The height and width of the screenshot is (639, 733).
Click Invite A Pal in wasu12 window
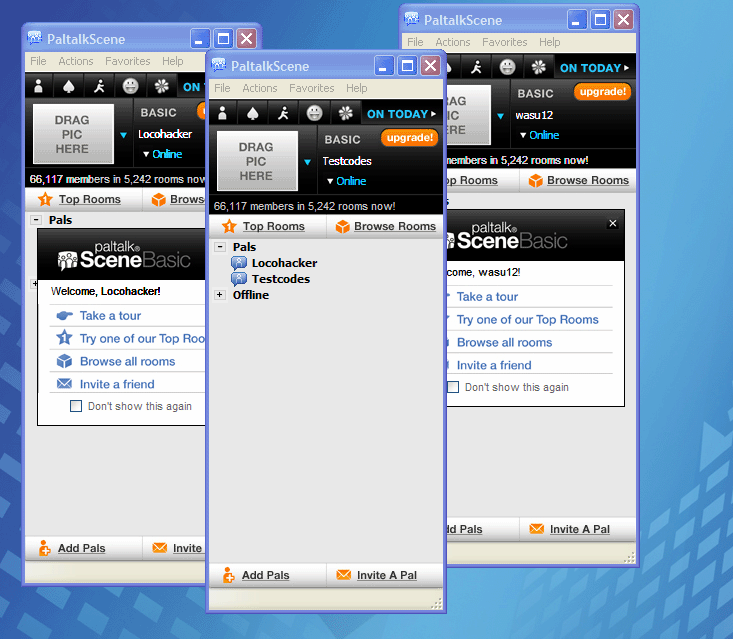[578, 529]
